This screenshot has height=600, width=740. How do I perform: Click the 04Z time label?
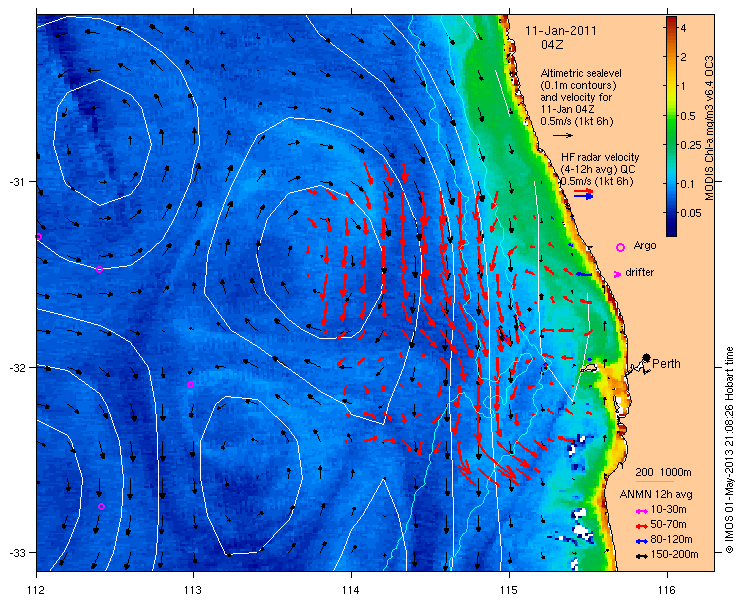552,45
